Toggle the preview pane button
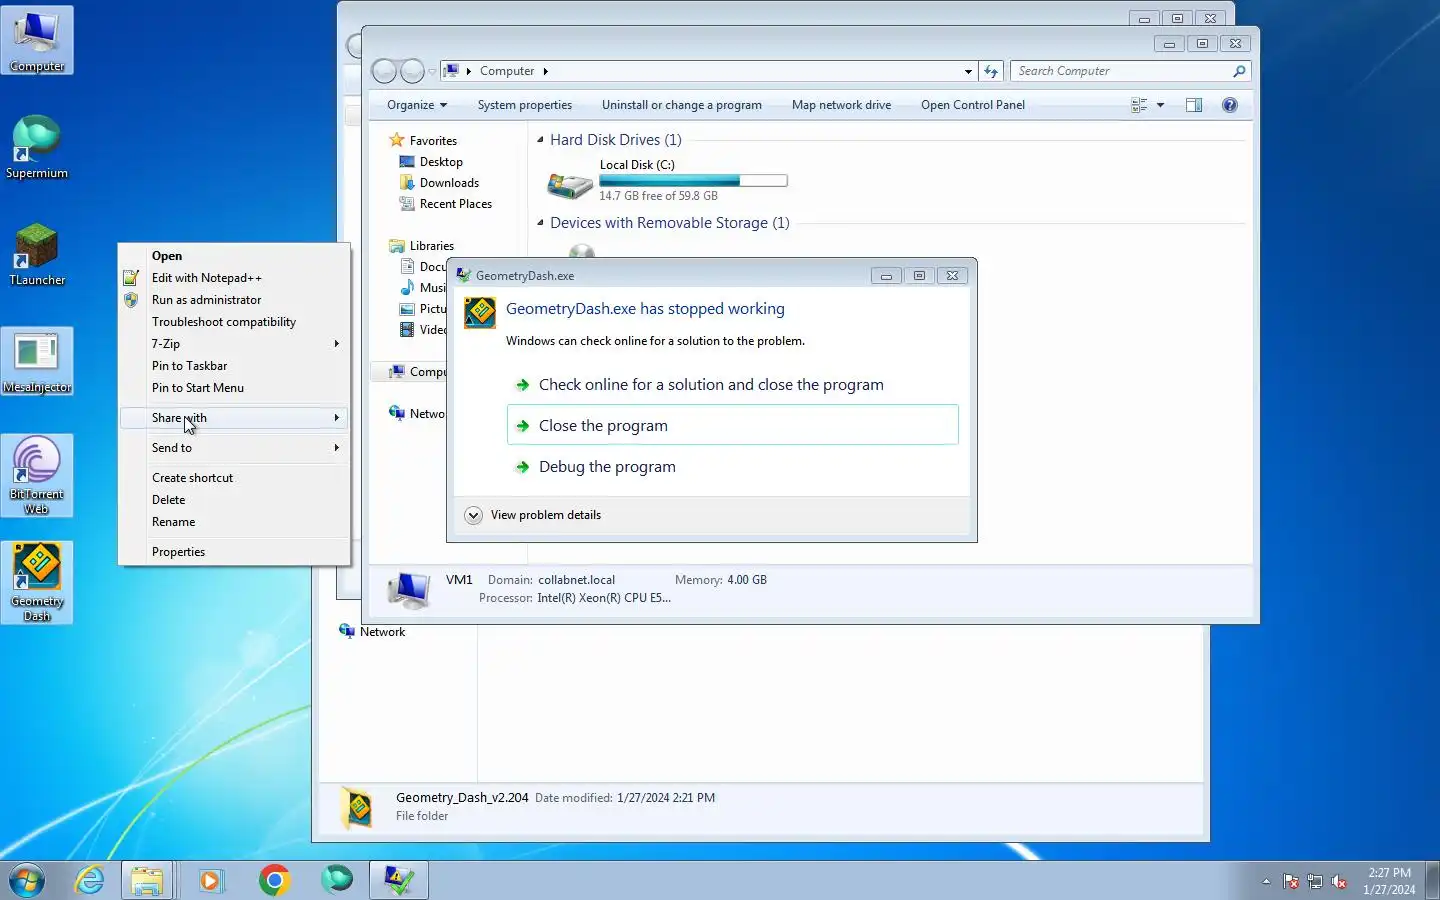1440x900 pixels. click(x=1194, y=105)
